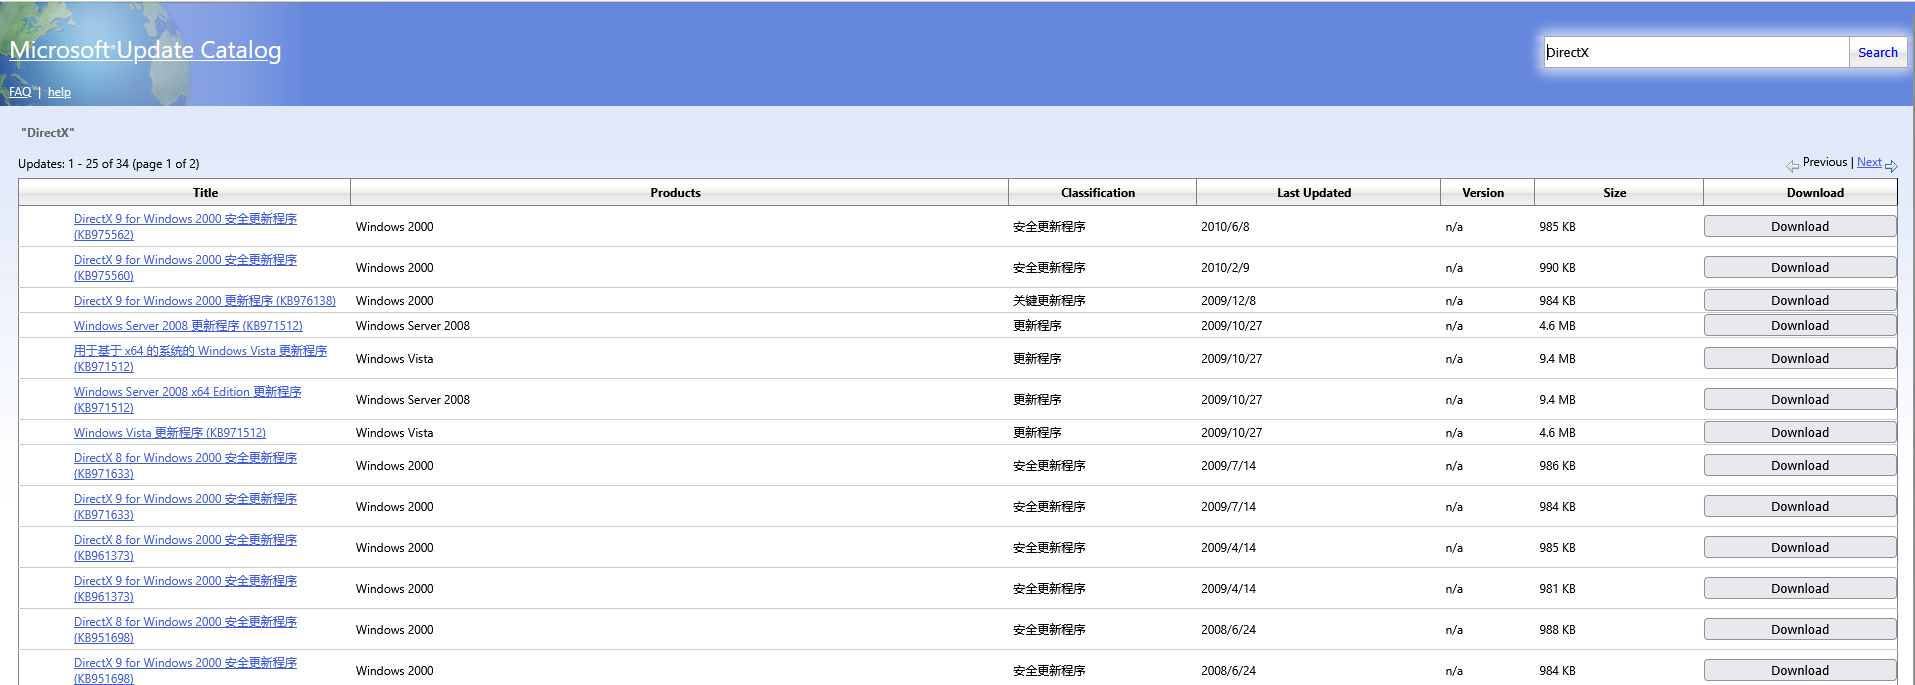The height and width of the screenshot is (685, 1915).
Task: Download the 986 KB DirectX 8 KB971633 update
Action: click(1799, 466)
